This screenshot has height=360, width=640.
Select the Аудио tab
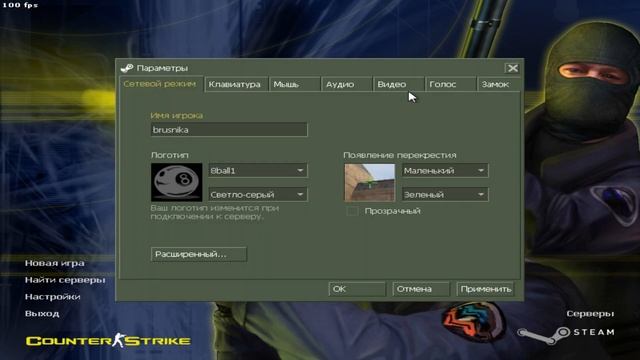tap(347, 84)
